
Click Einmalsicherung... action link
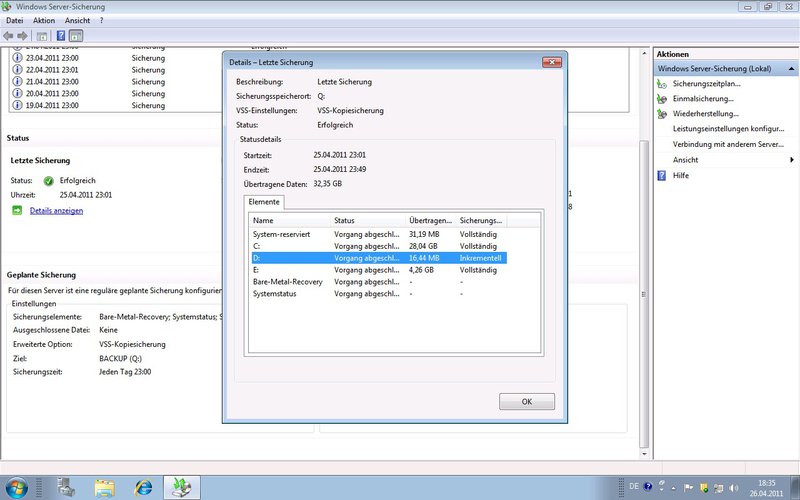point(703,99)
